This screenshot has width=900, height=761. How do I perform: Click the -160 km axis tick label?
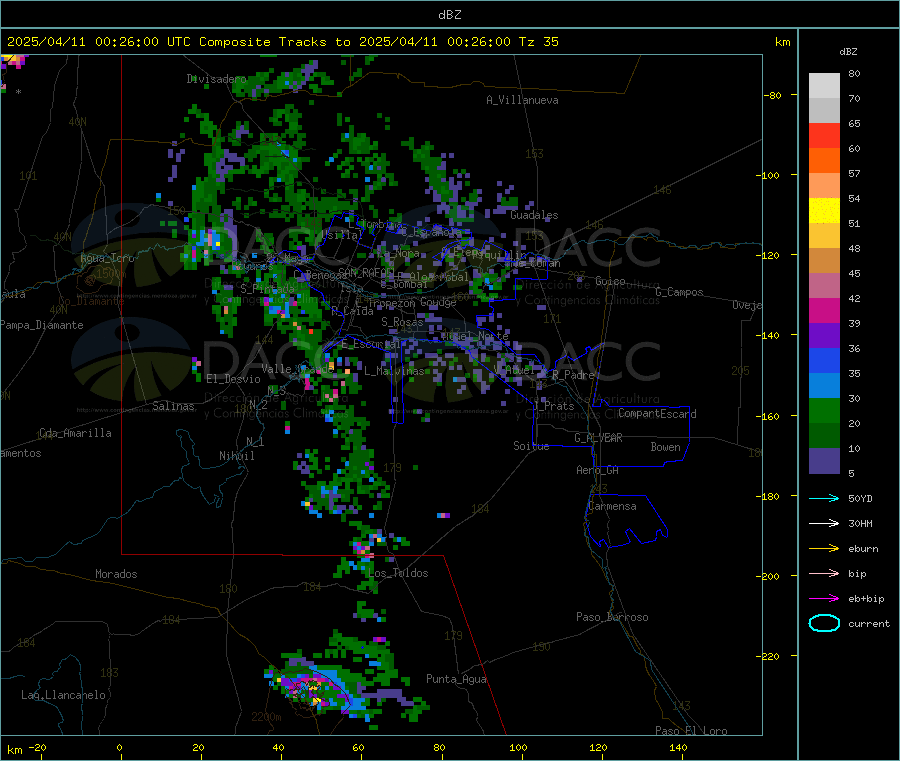768,416
